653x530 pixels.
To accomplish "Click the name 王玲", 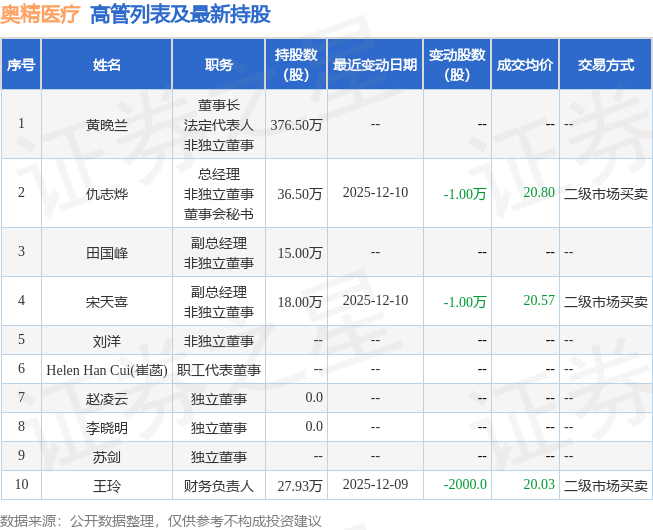I will click(107, 486).
